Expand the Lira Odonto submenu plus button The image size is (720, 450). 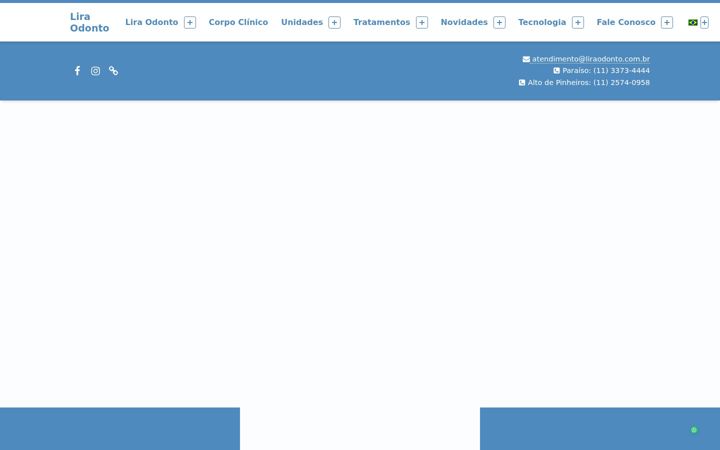[190, 22]
